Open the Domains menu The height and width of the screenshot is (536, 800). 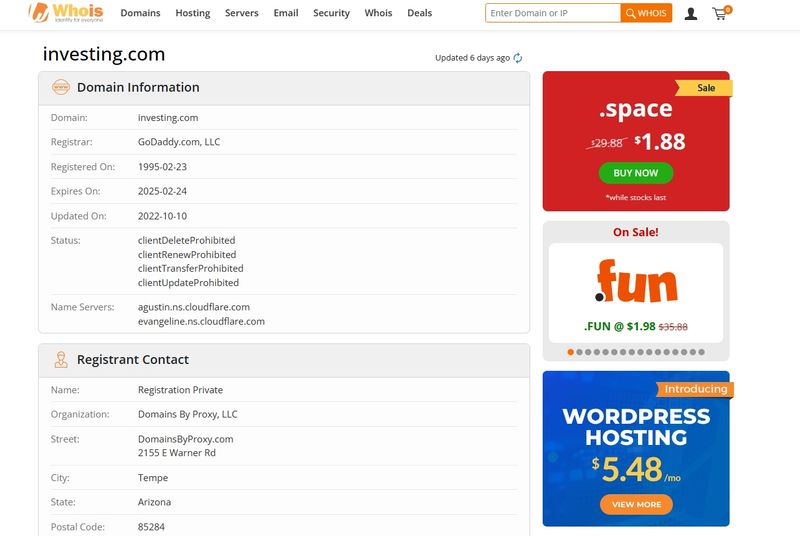tap(140, 13)
